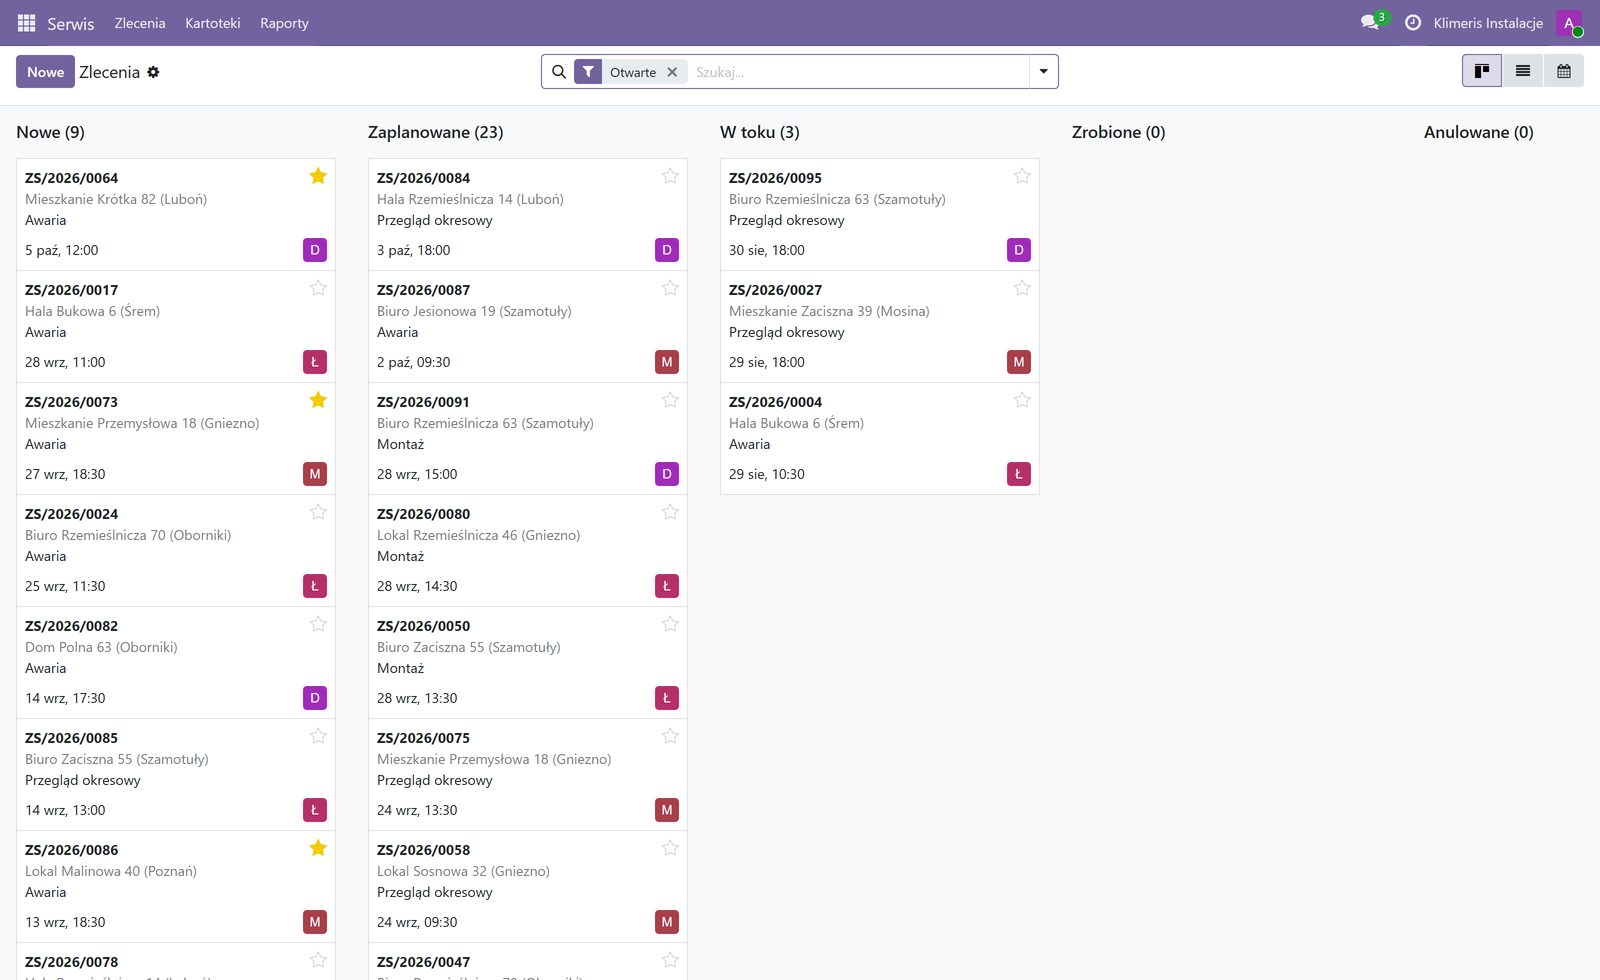Star order ZS/2026/0084
The image size is (1600, 980).
pos(670,176)
